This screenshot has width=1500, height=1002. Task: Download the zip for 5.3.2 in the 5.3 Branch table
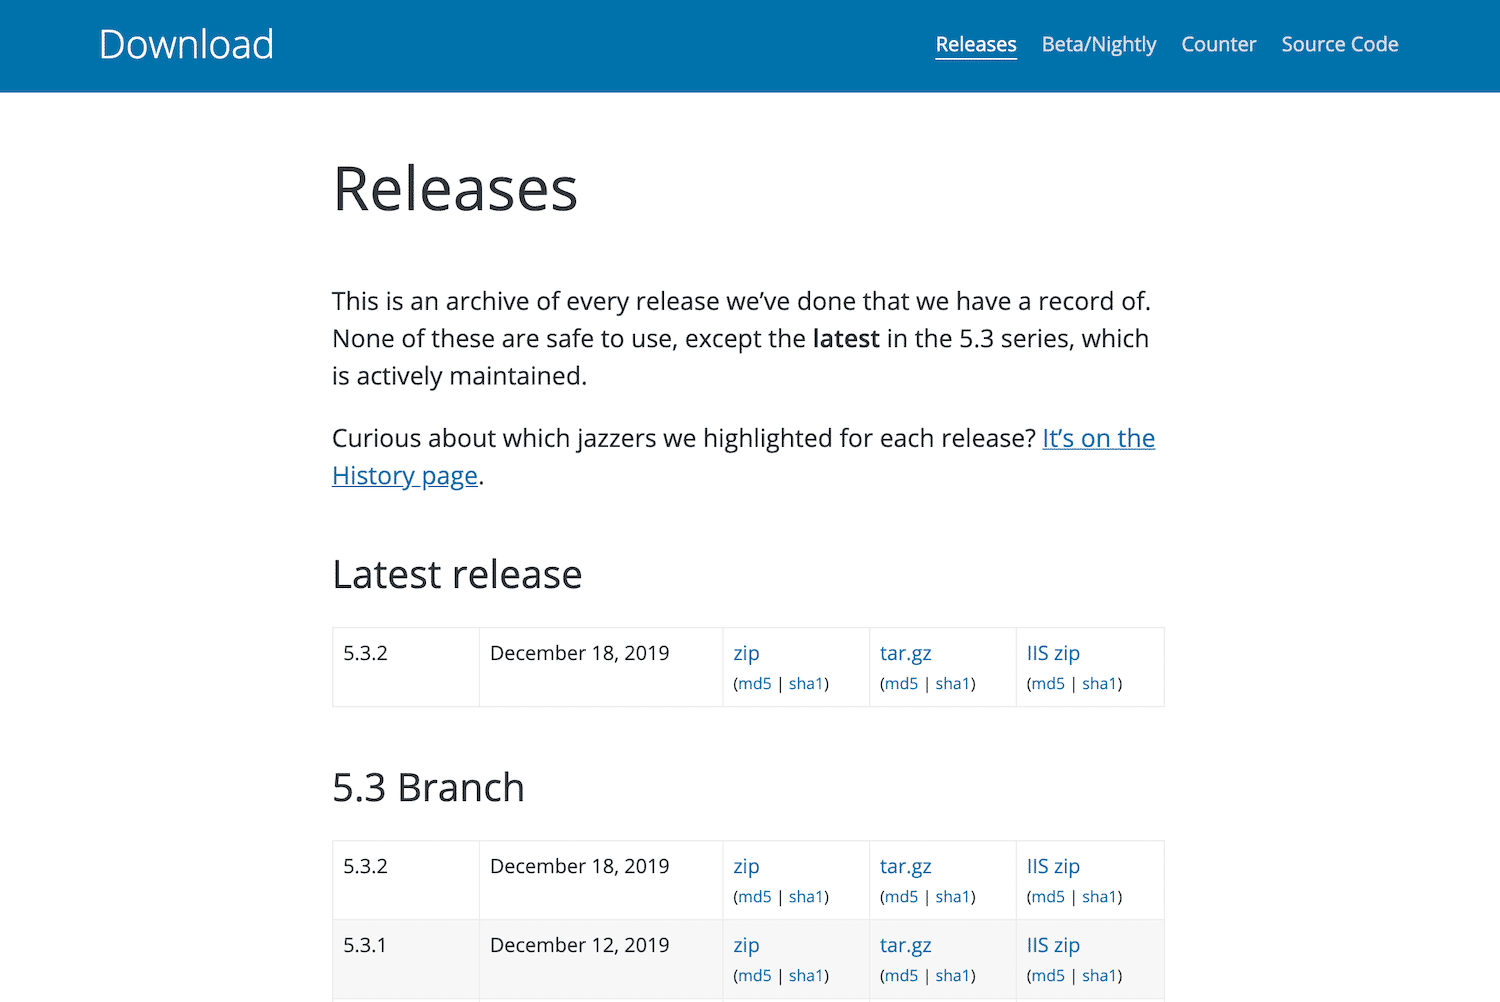point(746,866)
